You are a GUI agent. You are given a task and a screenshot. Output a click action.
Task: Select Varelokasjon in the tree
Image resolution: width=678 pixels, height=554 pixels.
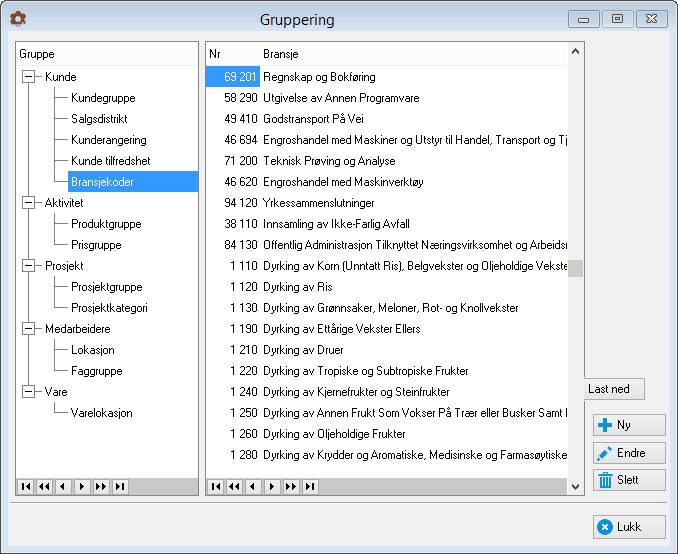[101, 413]
